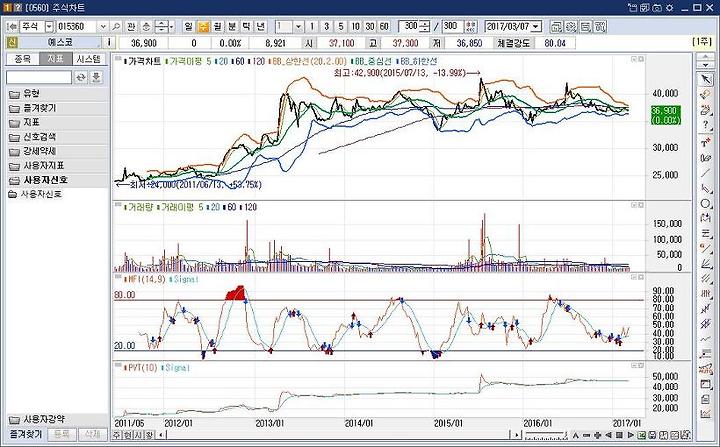Click the zoom out minus icon below chart
Screen dimensions: 720x447
tap(586, 435)
